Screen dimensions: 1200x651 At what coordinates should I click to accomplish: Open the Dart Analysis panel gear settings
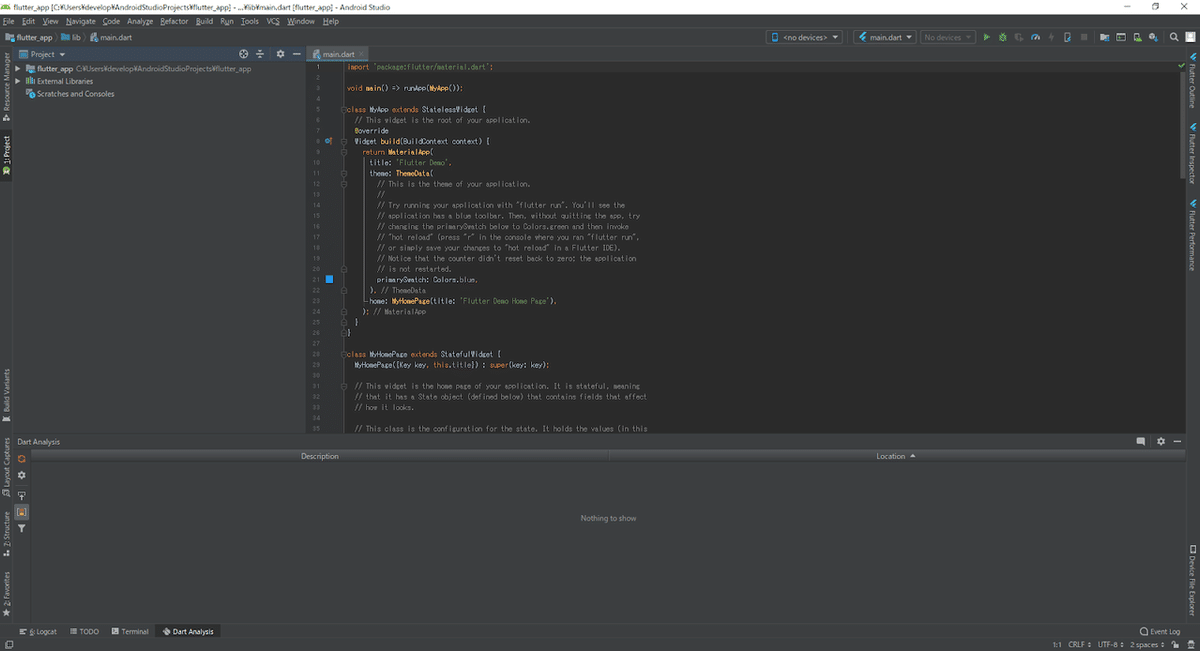tap(1161, 442)
